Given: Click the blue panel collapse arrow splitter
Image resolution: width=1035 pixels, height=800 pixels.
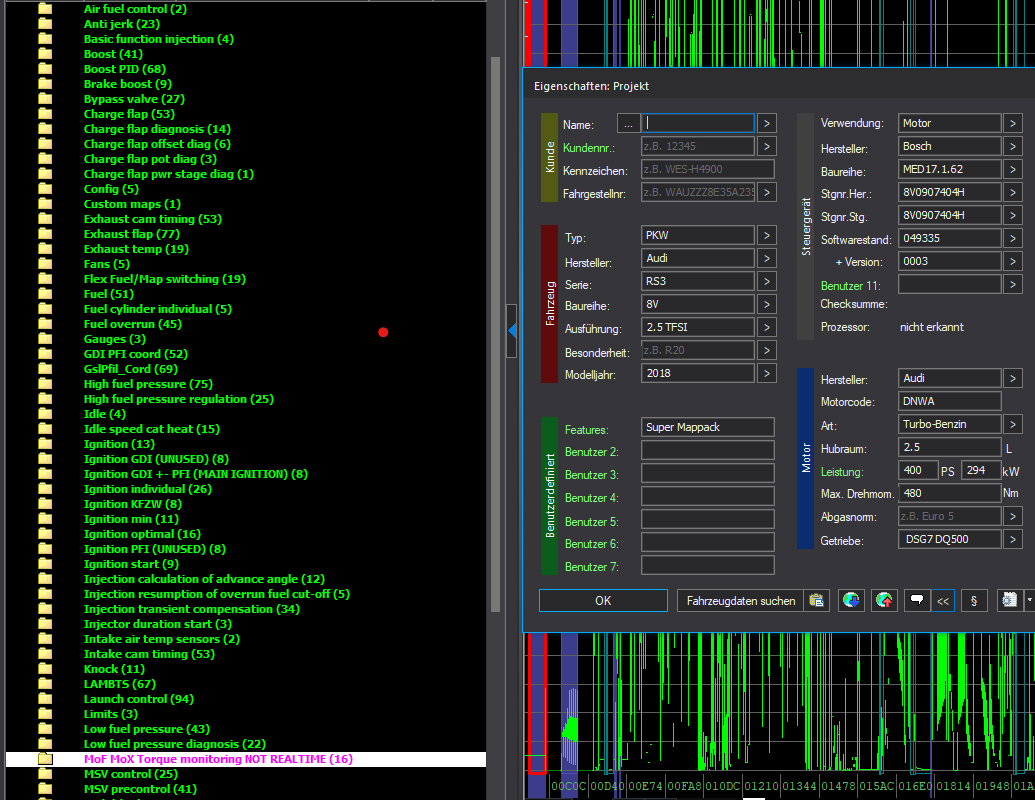Looking at the screenshot, I should (x=512, y=331).
